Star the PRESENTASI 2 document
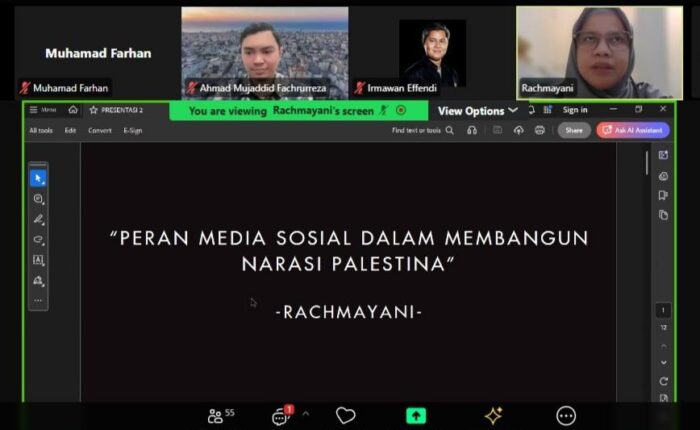 (93, 110)
